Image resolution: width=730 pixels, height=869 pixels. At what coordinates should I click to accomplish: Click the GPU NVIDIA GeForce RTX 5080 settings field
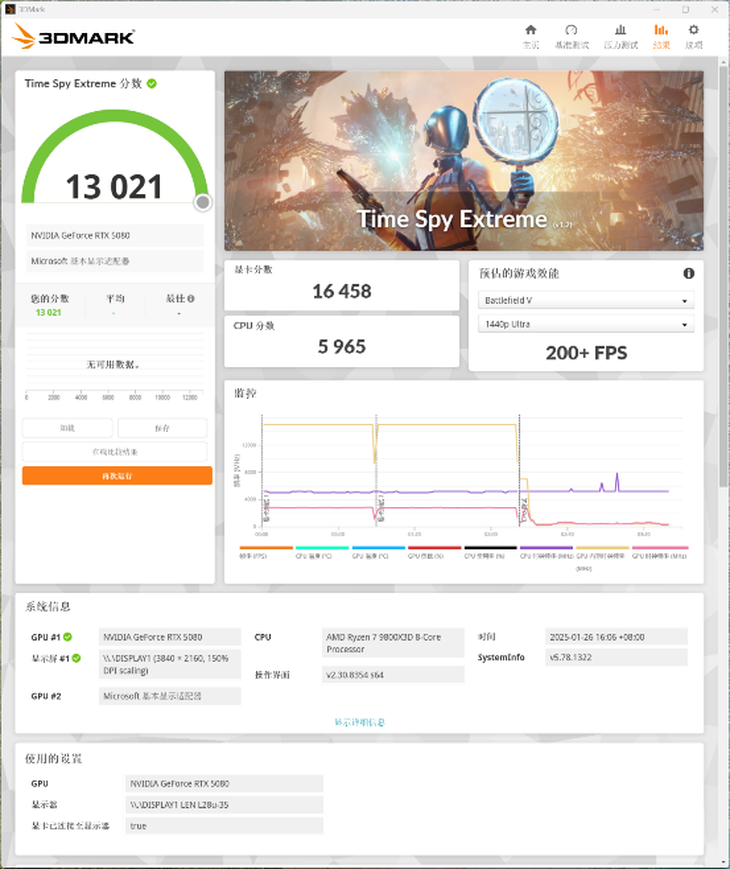pyautogui.click(x=224, y=784)
